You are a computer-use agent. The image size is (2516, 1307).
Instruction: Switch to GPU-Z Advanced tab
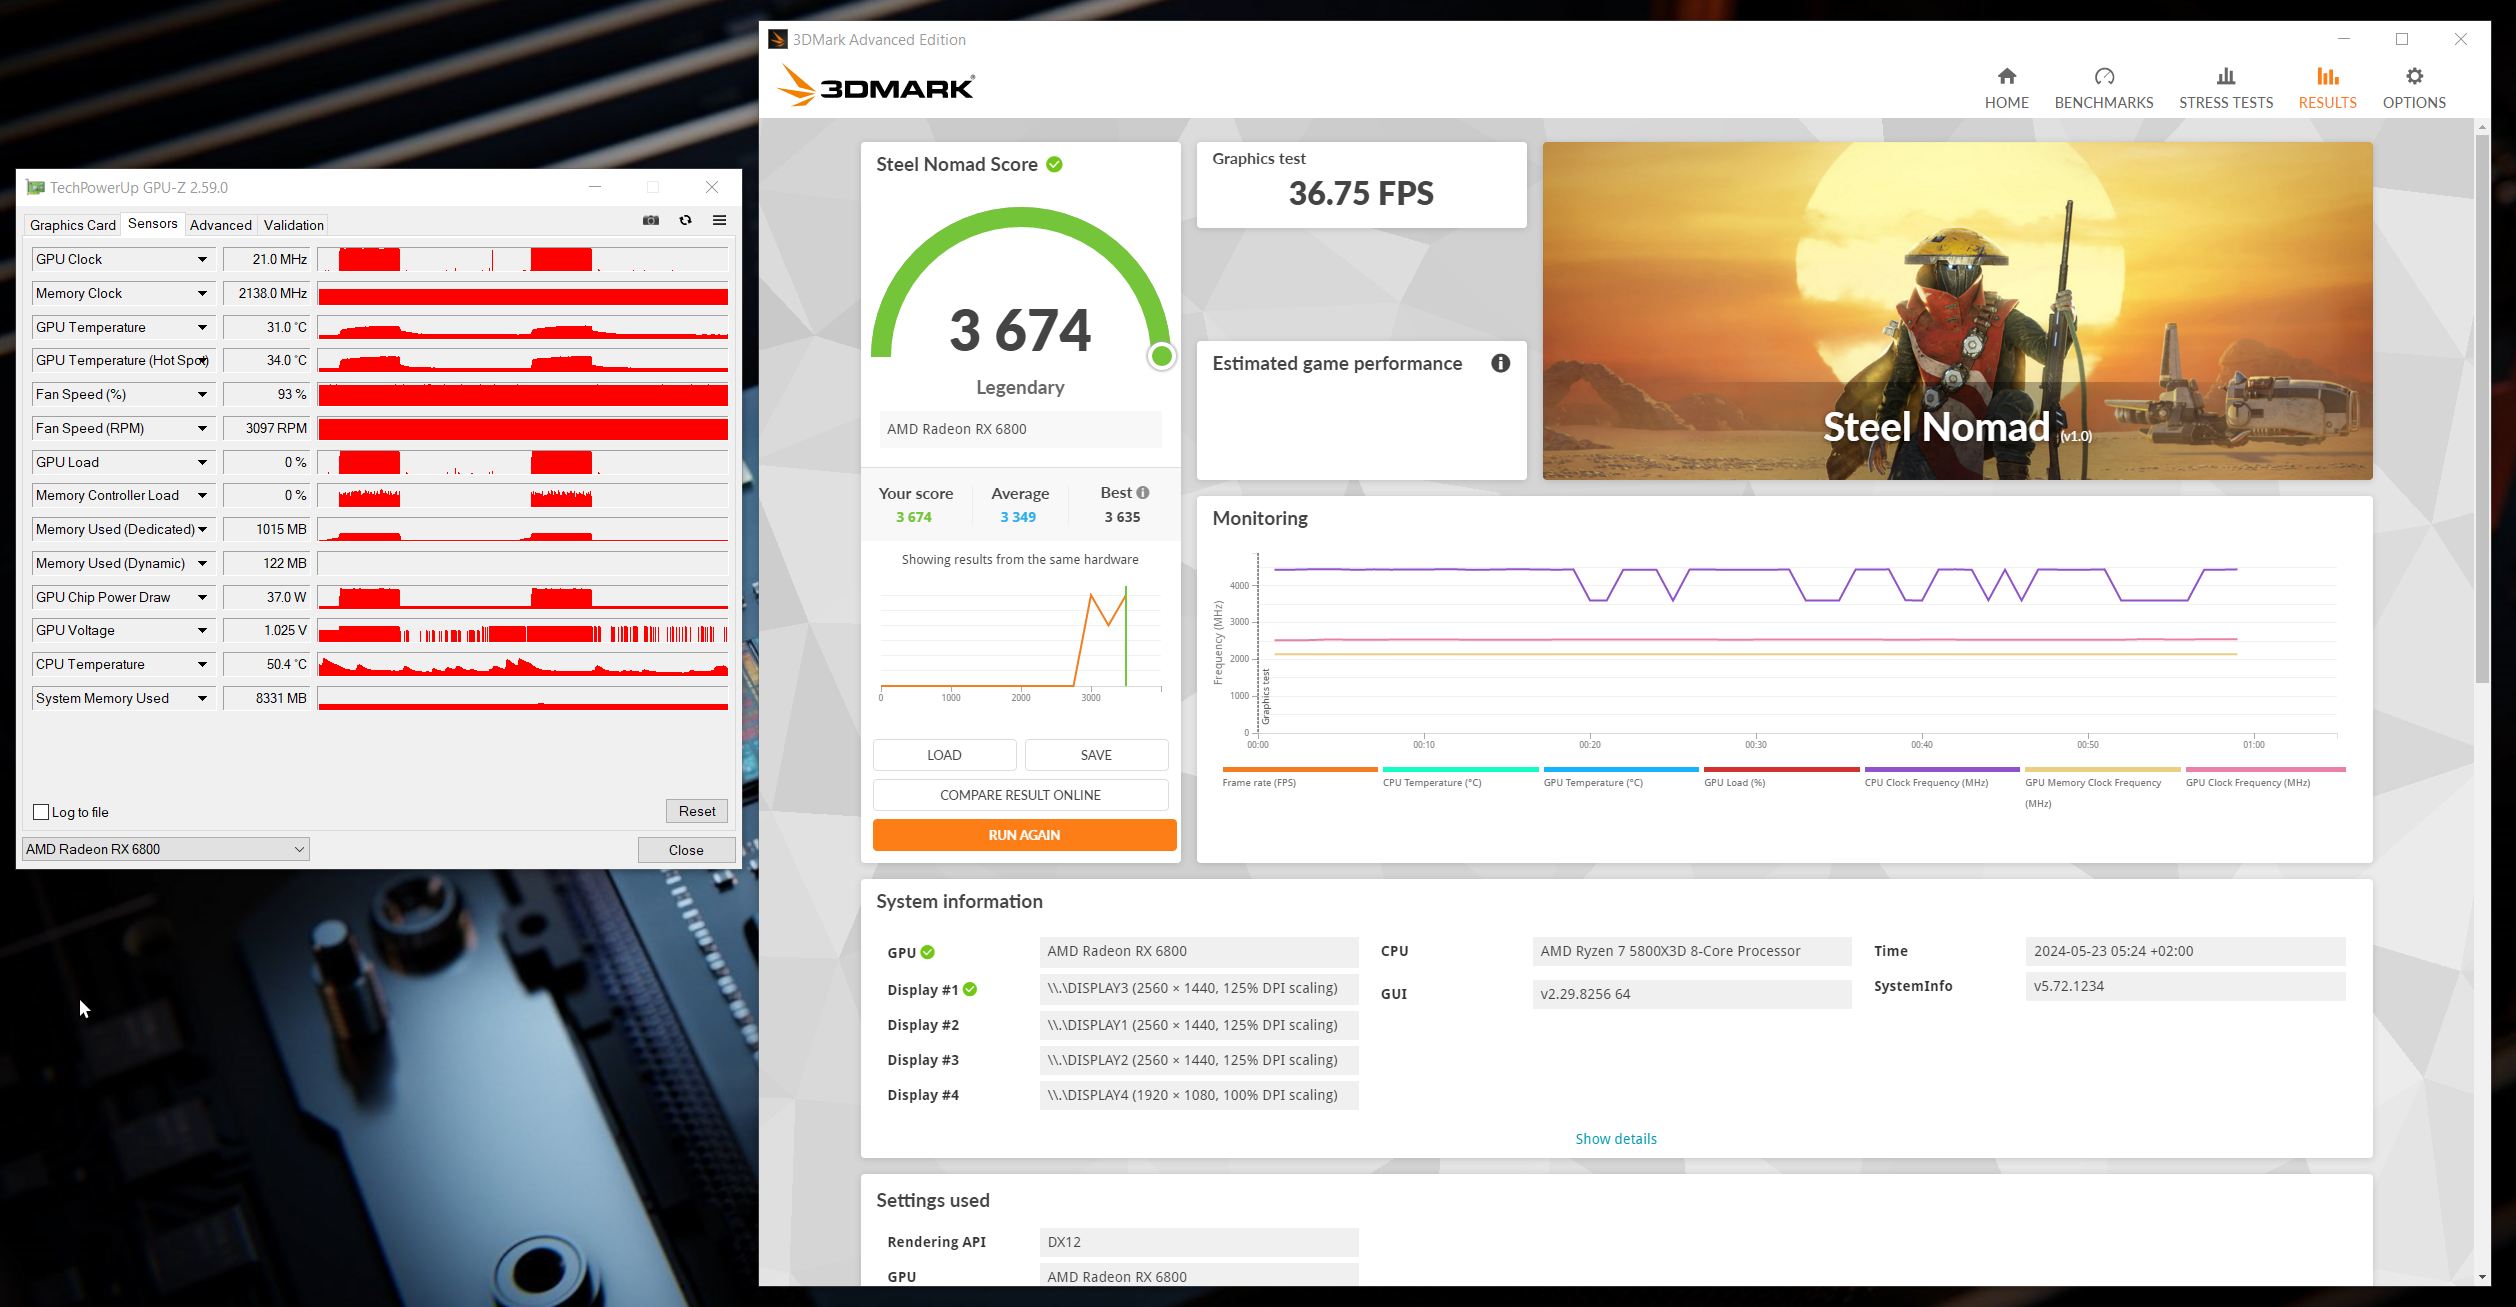[x=220, y=225]
